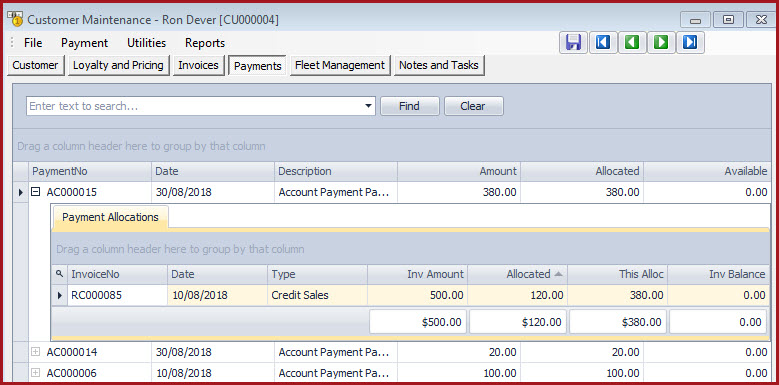Image resolution: width=779 pixels, height=385 pixels.
Task: Close the Customer Maintenance window
Action: click(x=761, y=20)
